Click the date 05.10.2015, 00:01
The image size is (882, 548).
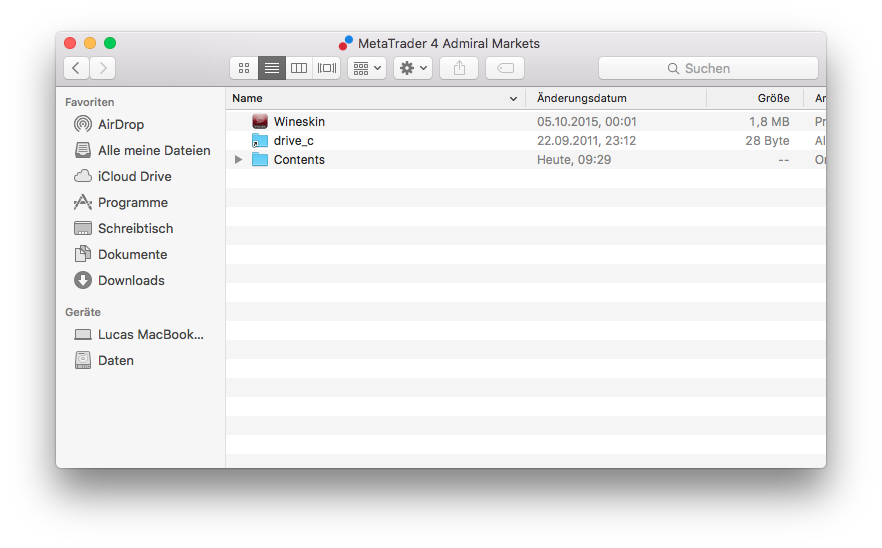click(587, 122)
